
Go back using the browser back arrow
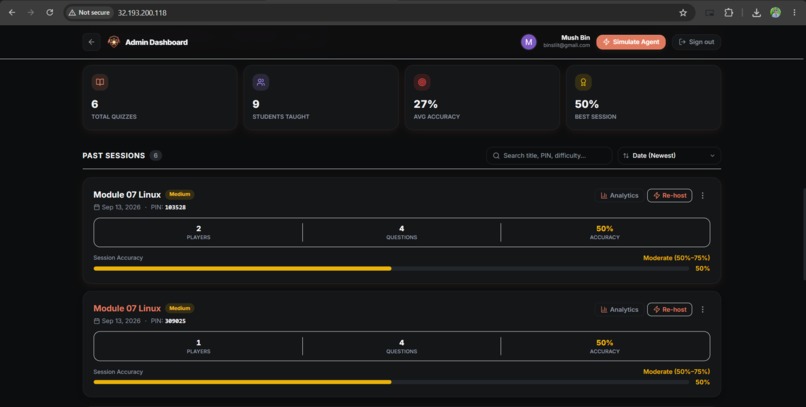pyautogui.click(x=12, y=12)
